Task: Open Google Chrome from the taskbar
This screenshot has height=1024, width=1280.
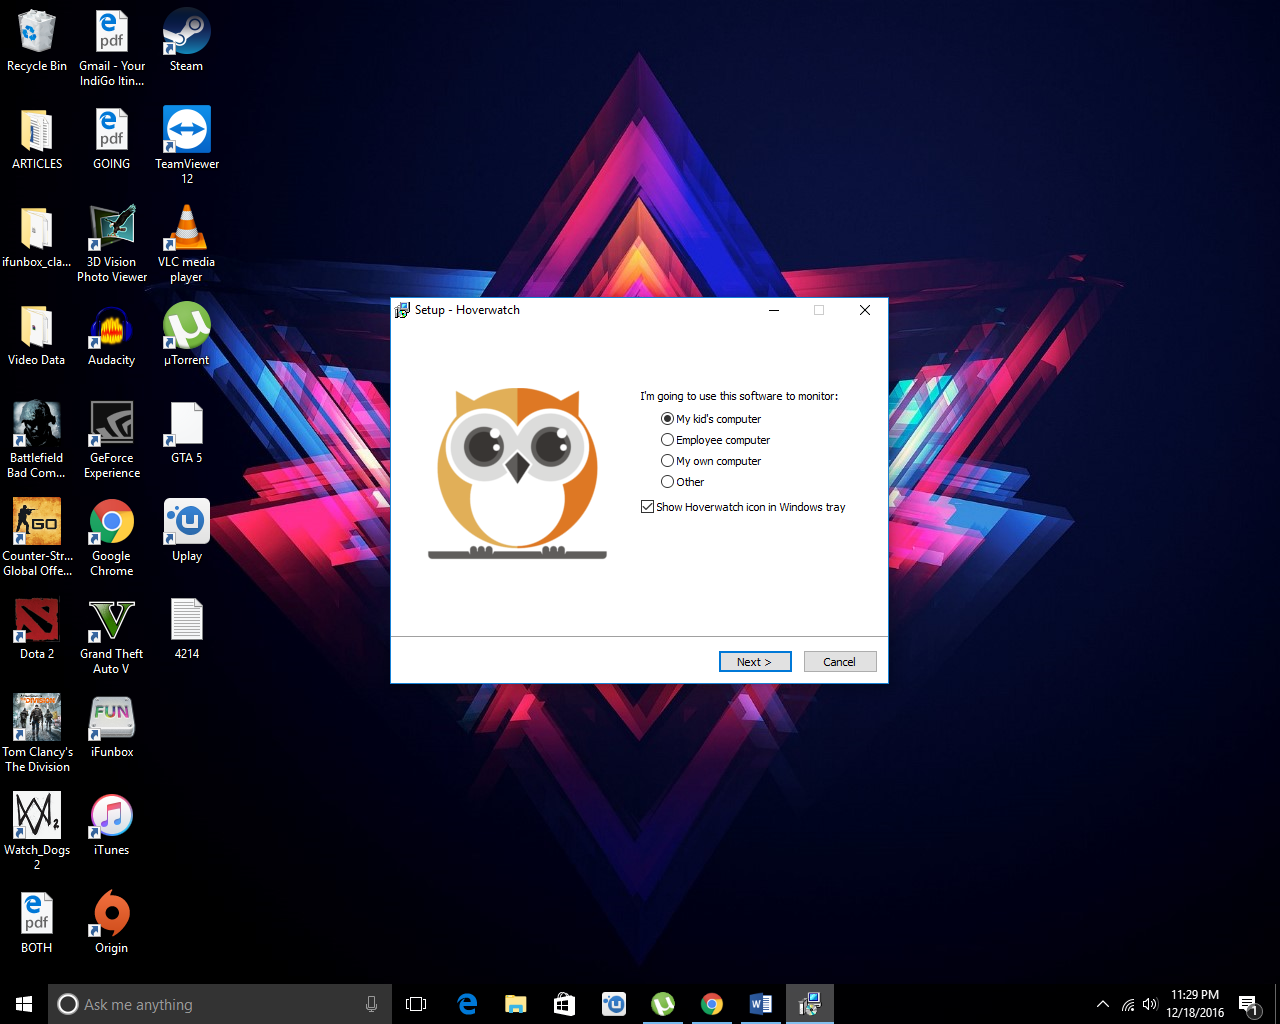Action: pos(712,1004)
